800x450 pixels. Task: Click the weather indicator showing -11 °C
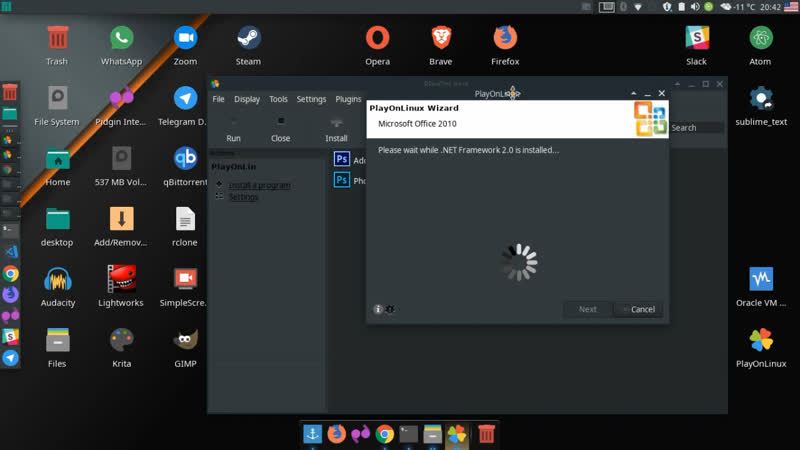(738, 7)
